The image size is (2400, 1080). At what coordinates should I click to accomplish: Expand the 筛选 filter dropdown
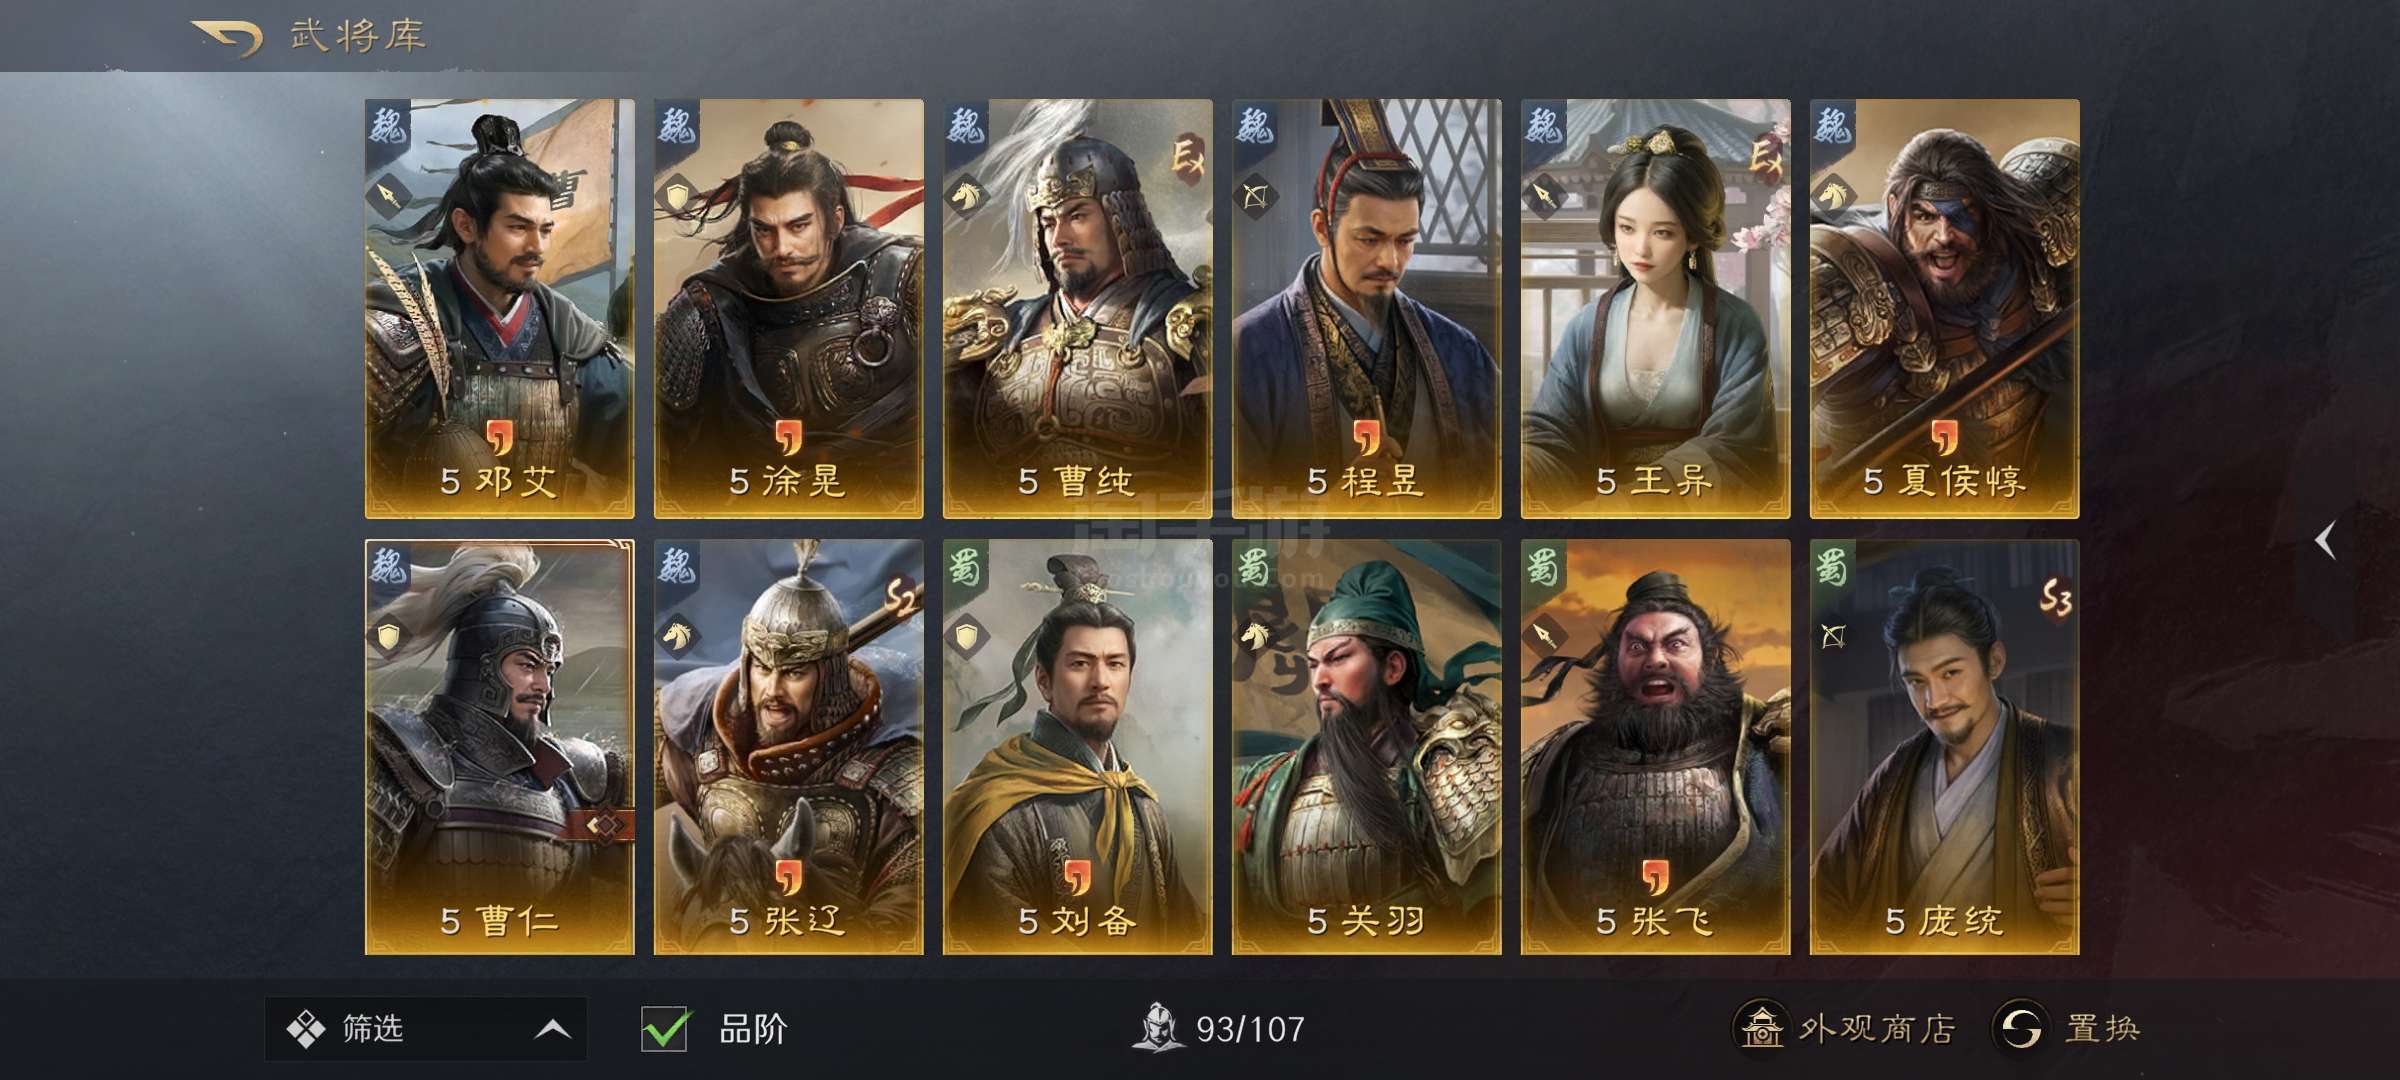coord(425,1028)
